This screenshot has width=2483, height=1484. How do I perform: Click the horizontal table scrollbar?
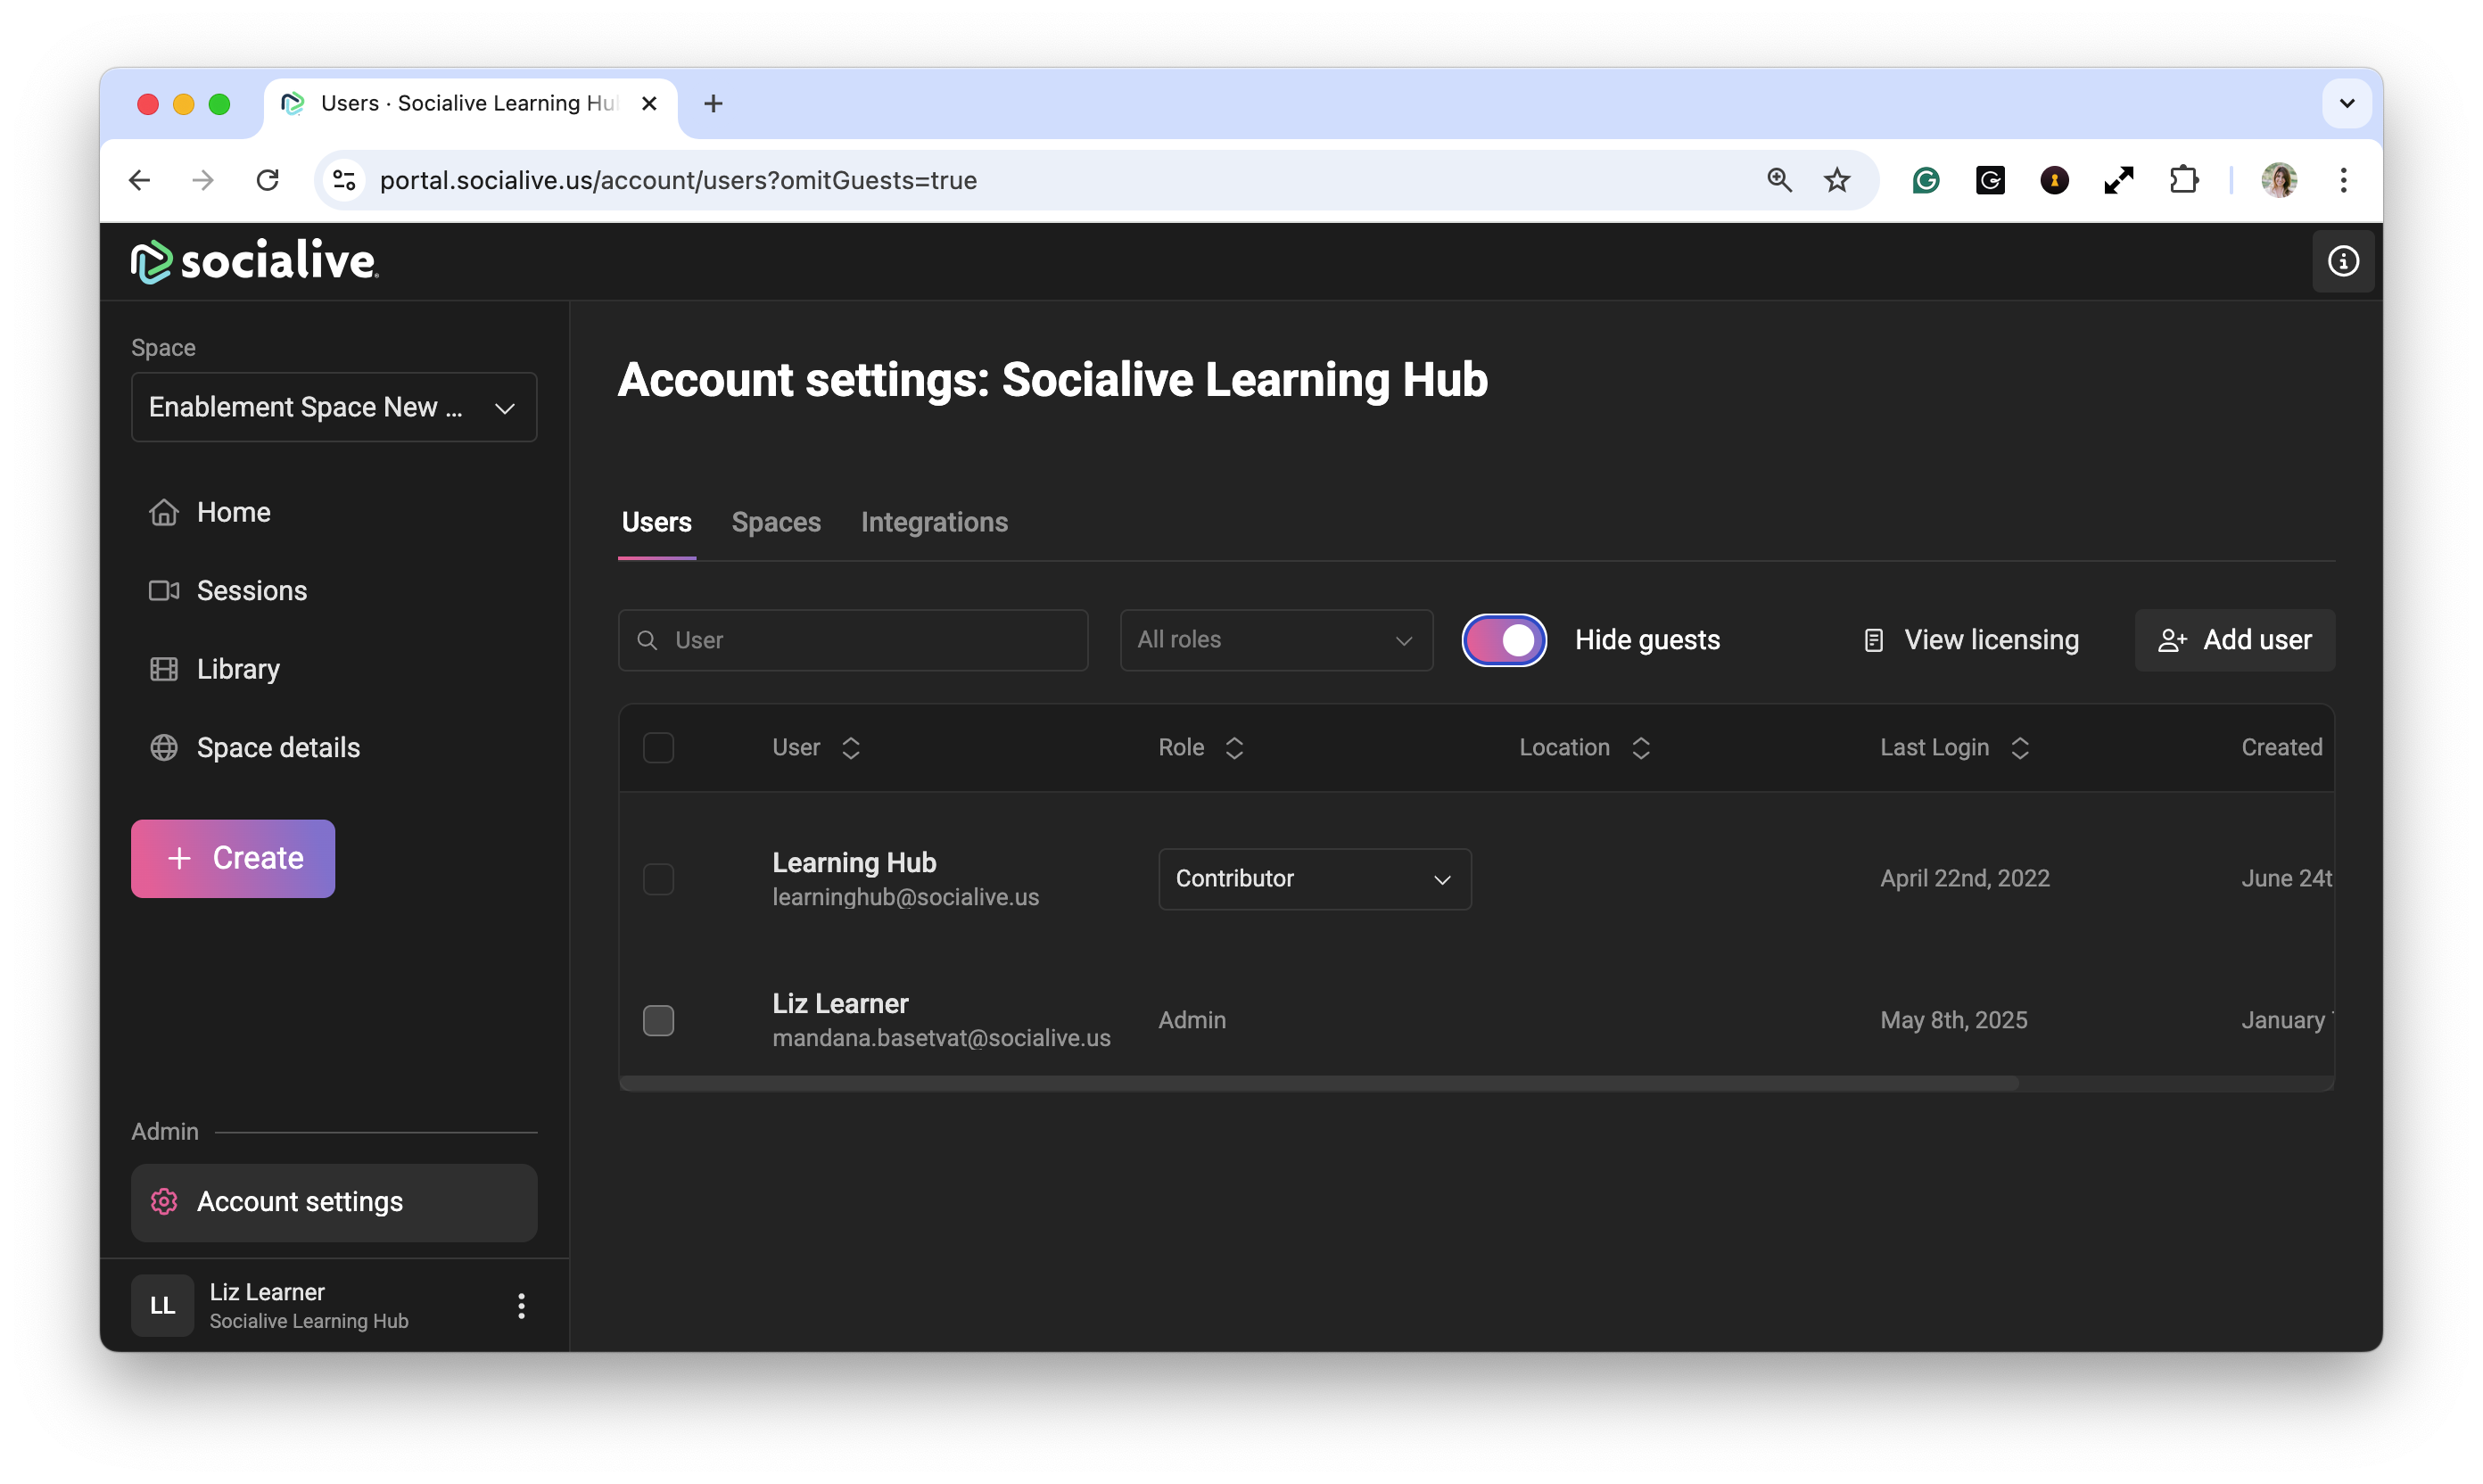click(1318, 1084)
